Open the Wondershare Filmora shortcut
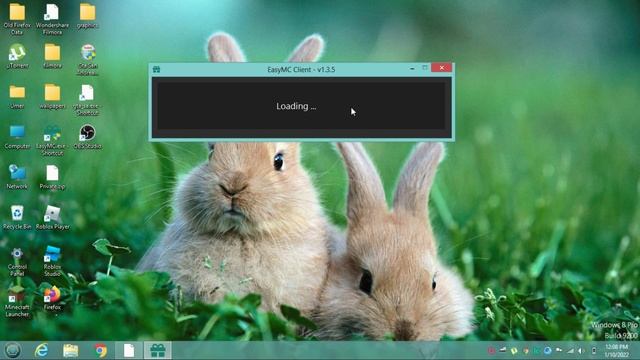This screenshot has height=360, width=640. pos(52,18)
